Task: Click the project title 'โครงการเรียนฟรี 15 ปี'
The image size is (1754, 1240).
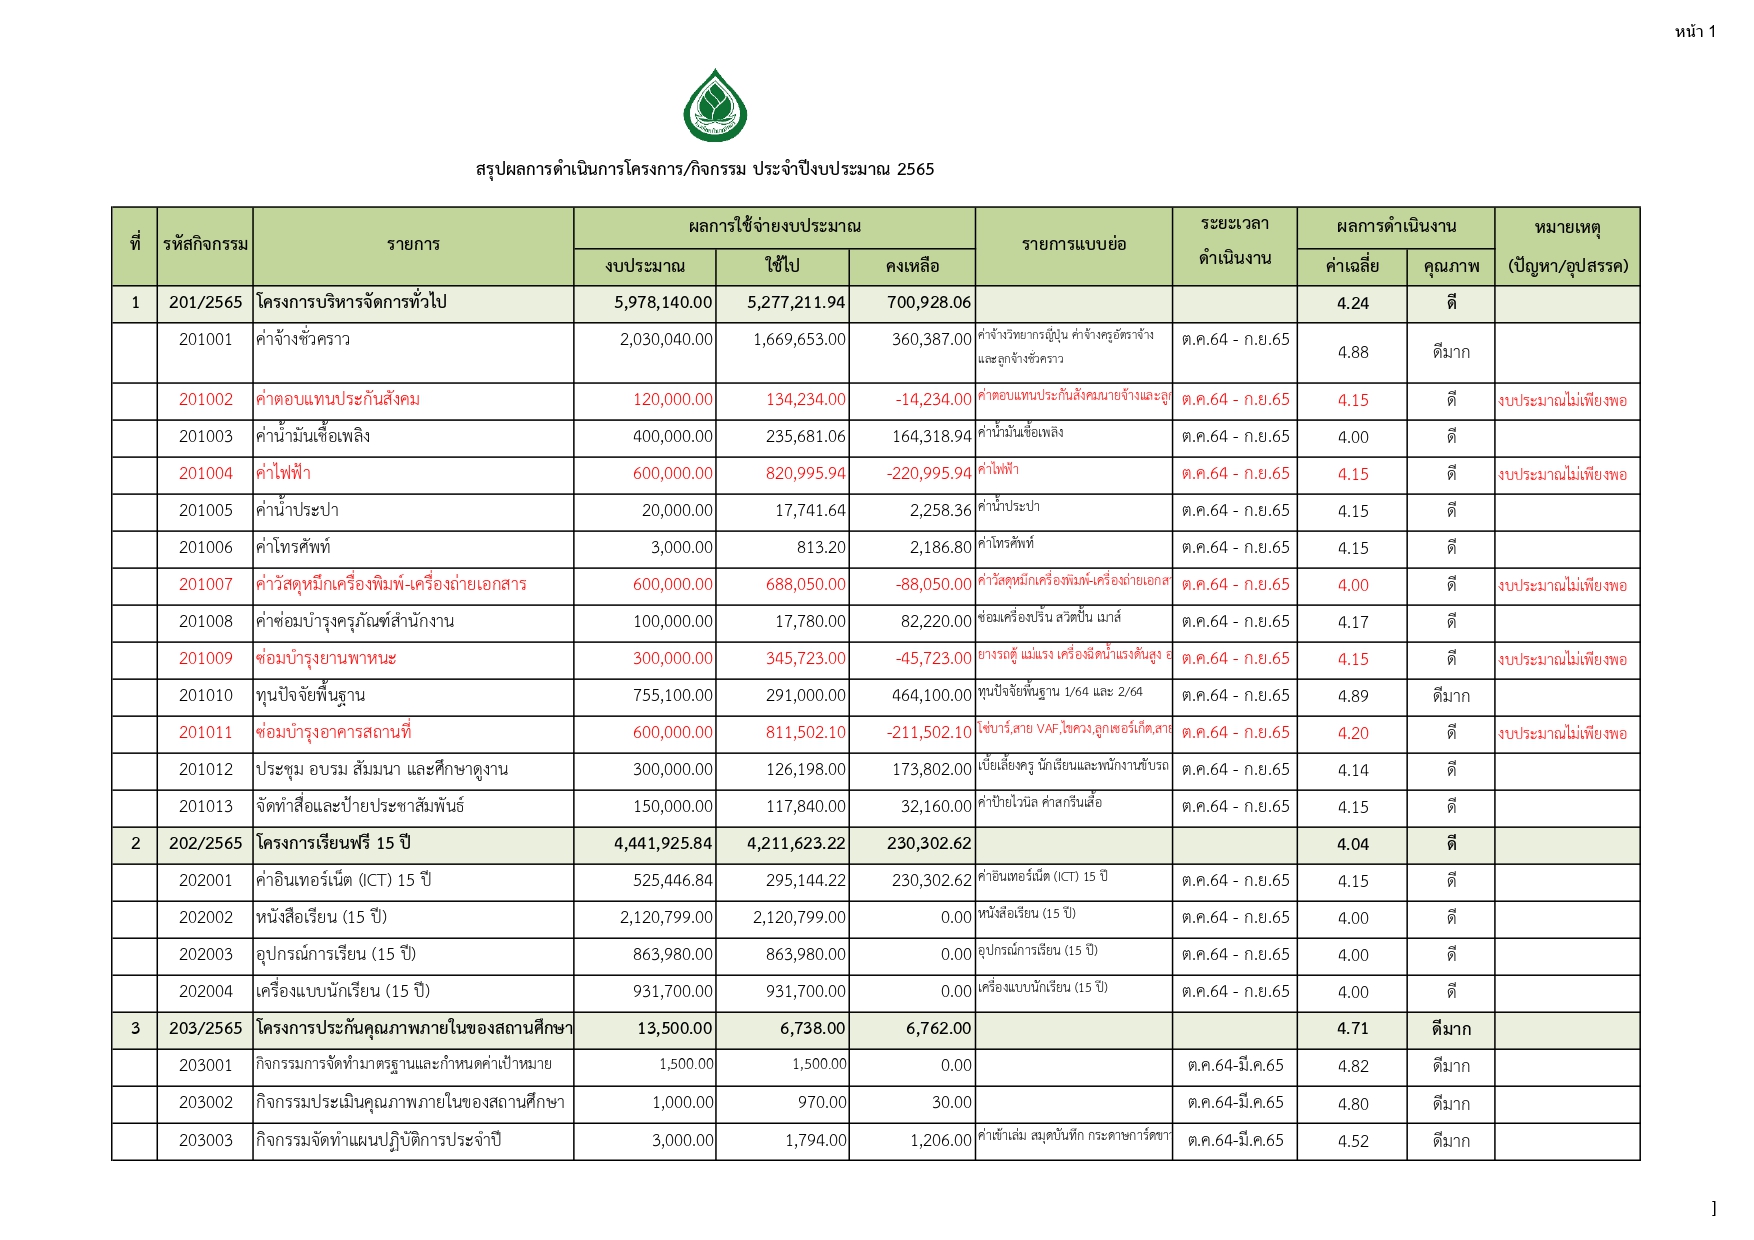Action: [333, 843]
